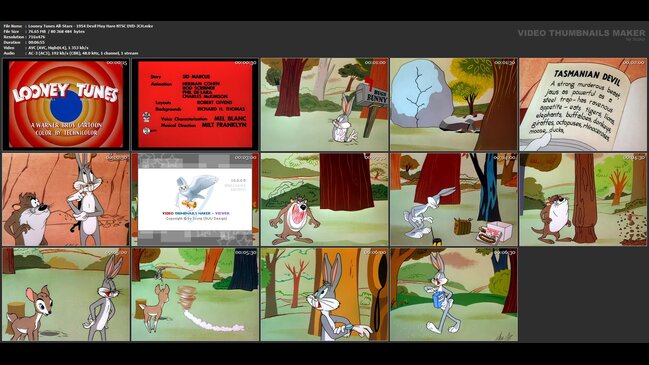
Task: Click the Bugs Bunny mailbox thumbnail
Action: (324, 104)
